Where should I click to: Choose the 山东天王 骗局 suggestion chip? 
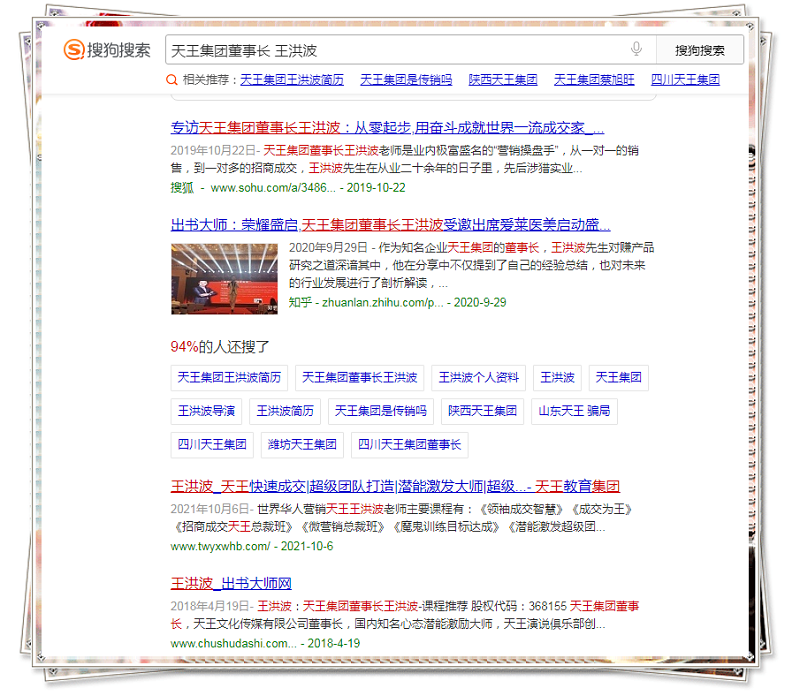tap(574, 411)
